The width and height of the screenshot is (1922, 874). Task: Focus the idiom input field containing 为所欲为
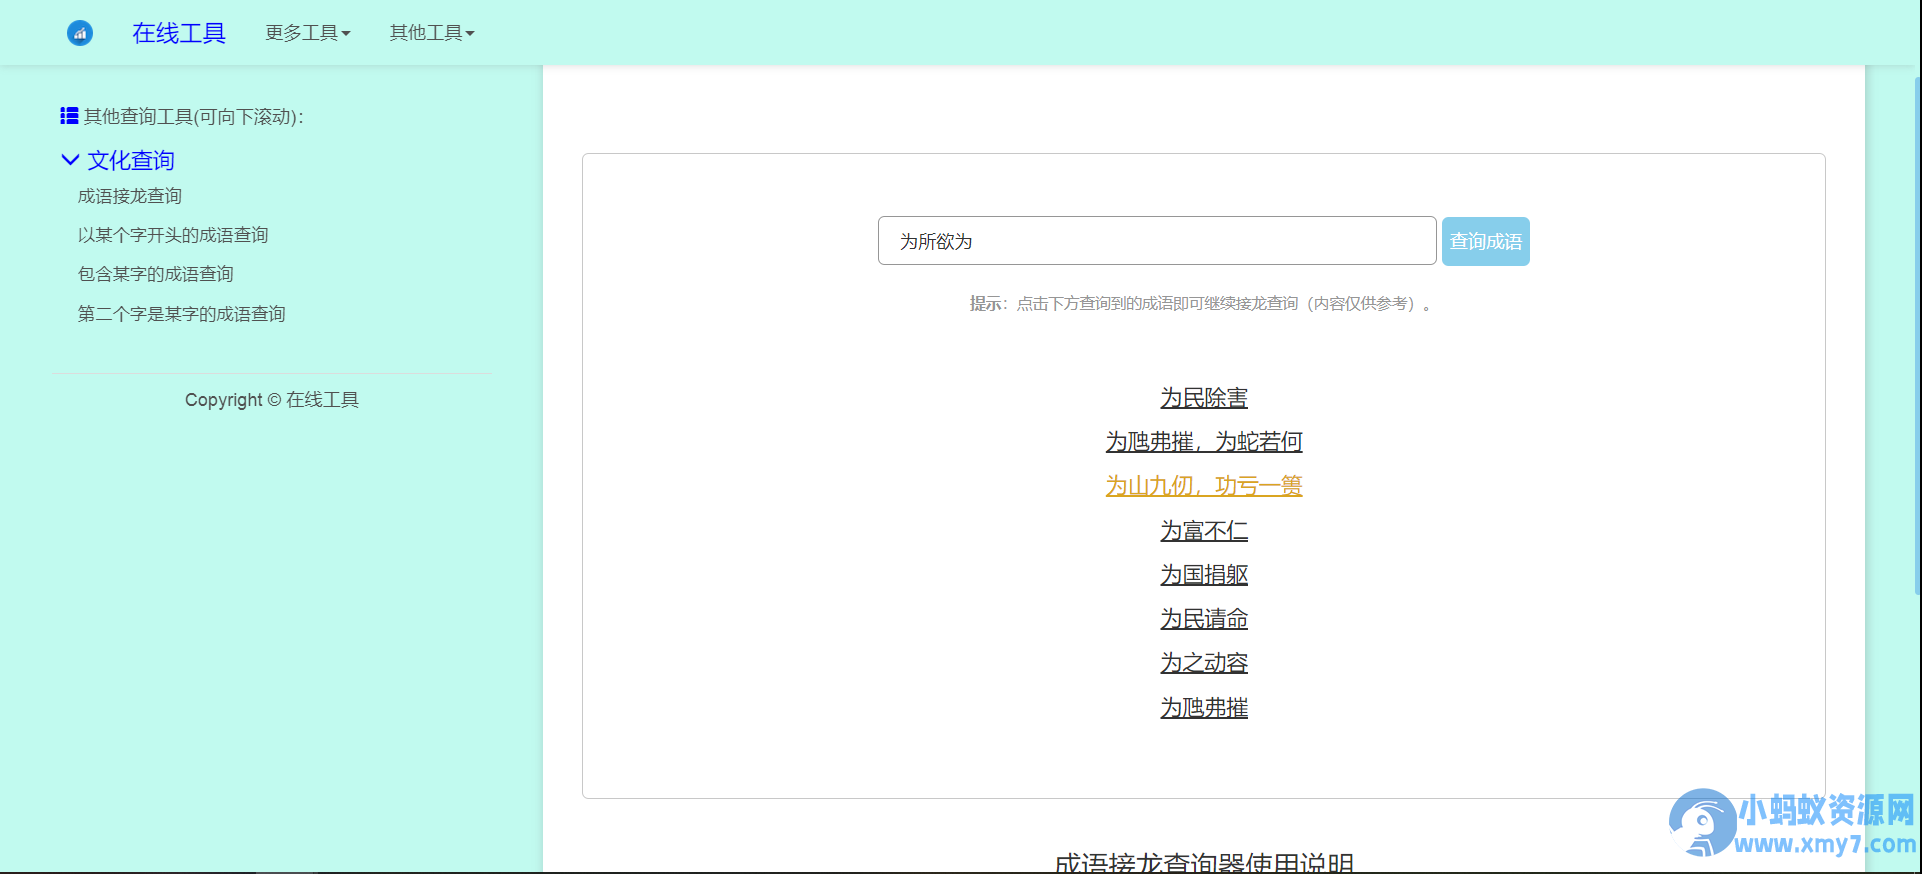[1157, 241]
